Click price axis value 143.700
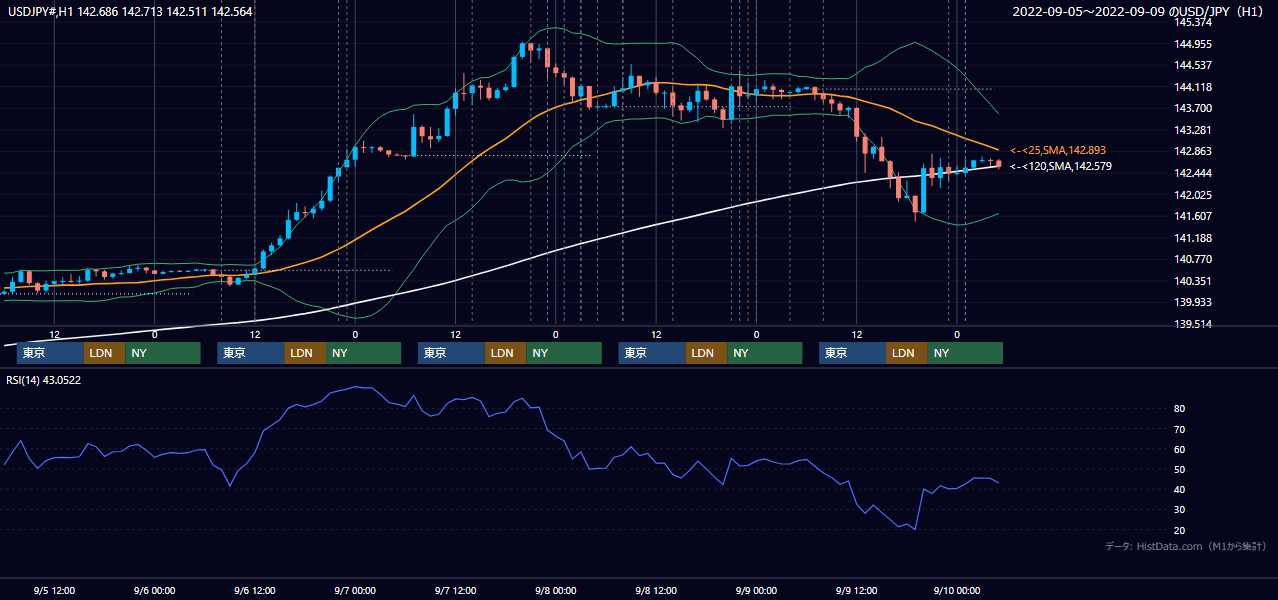 point(1193,108)
